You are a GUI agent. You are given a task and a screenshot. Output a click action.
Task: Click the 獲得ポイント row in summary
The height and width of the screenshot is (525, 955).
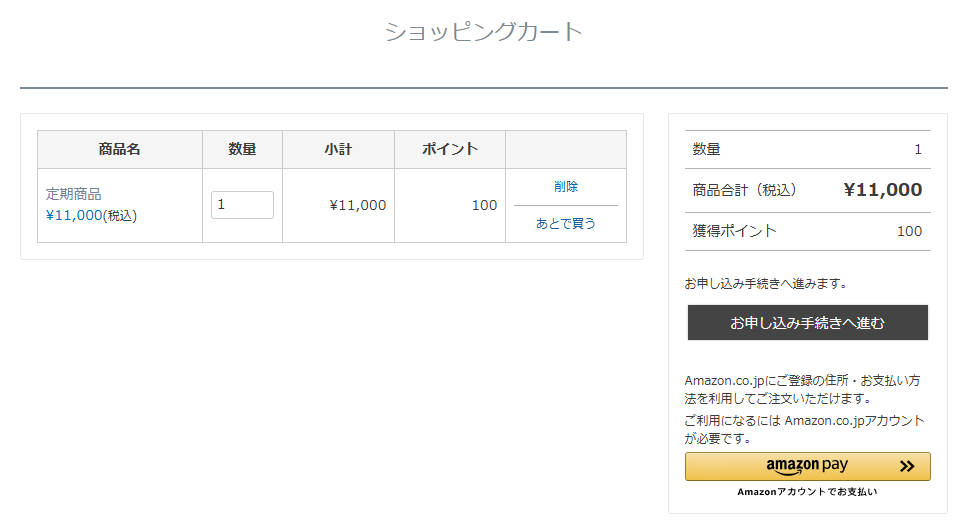pyautogui.click(x=808, y=231)
